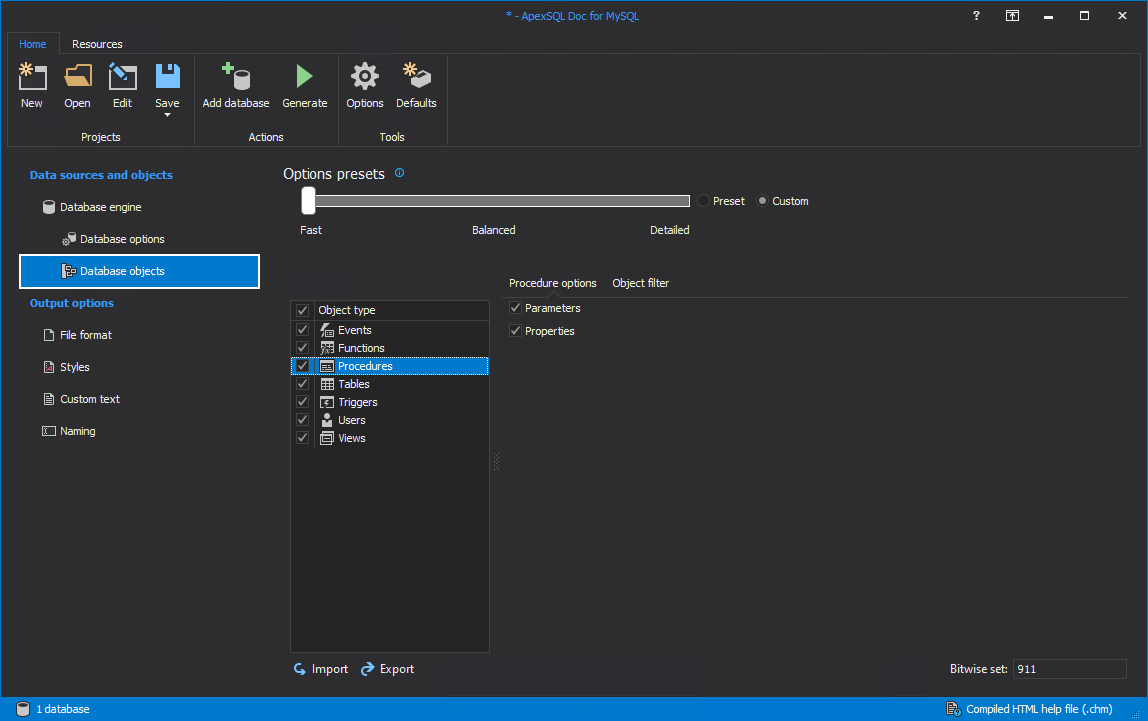Click the Functions object type icon

[327, 348]
